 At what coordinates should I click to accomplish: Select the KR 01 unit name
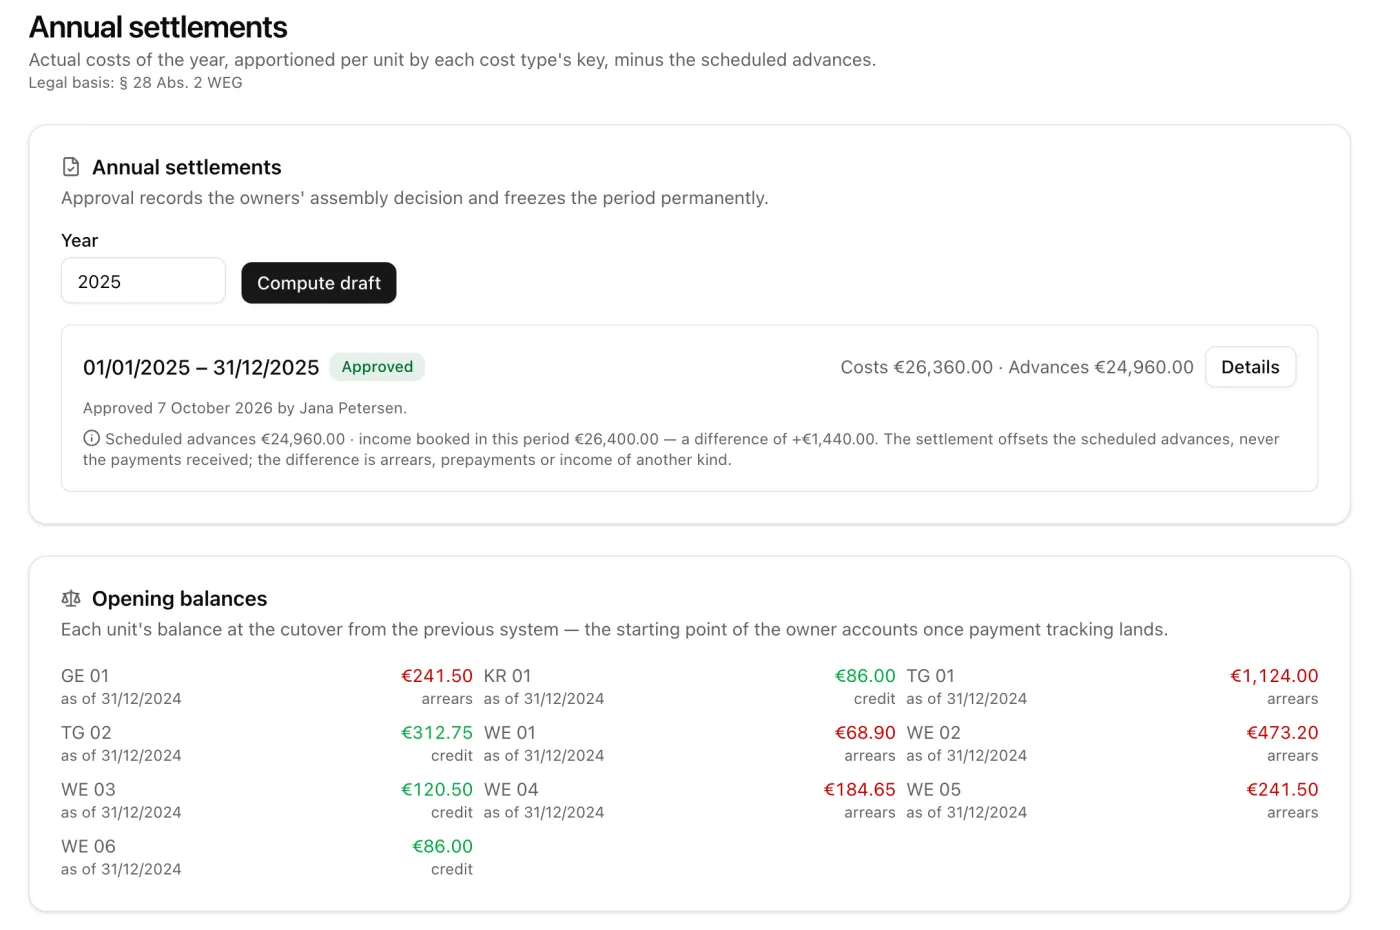click(x=508, y=676)
